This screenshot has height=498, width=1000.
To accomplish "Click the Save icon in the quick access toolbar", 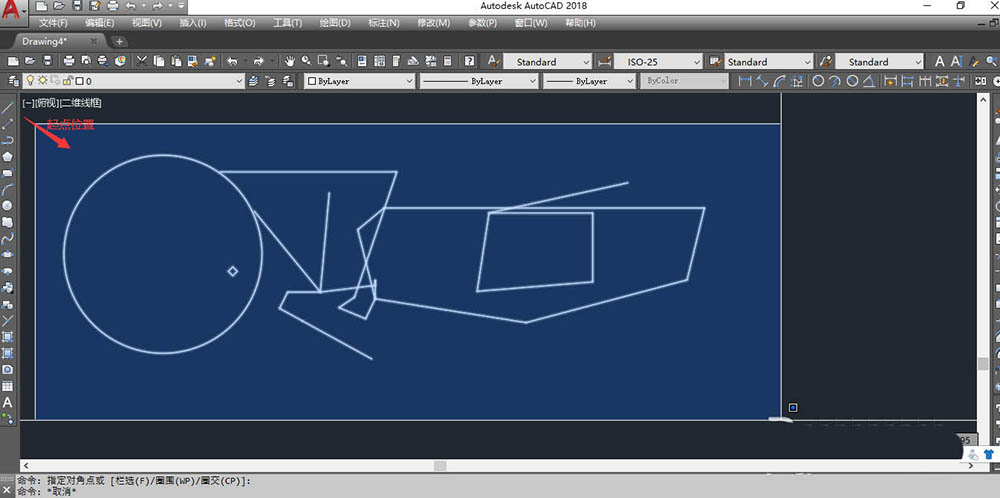I will [77, 6].
